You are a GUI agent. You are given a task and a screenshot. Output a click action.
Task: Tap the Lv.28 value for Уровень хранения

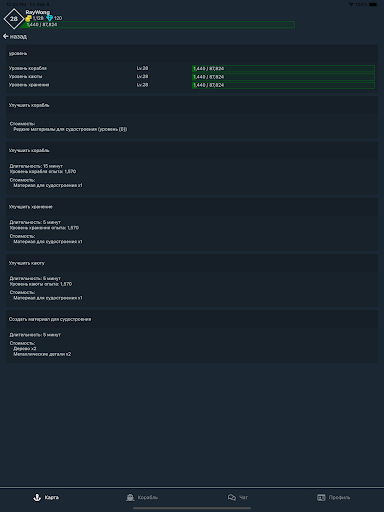(x=142, y=85)
